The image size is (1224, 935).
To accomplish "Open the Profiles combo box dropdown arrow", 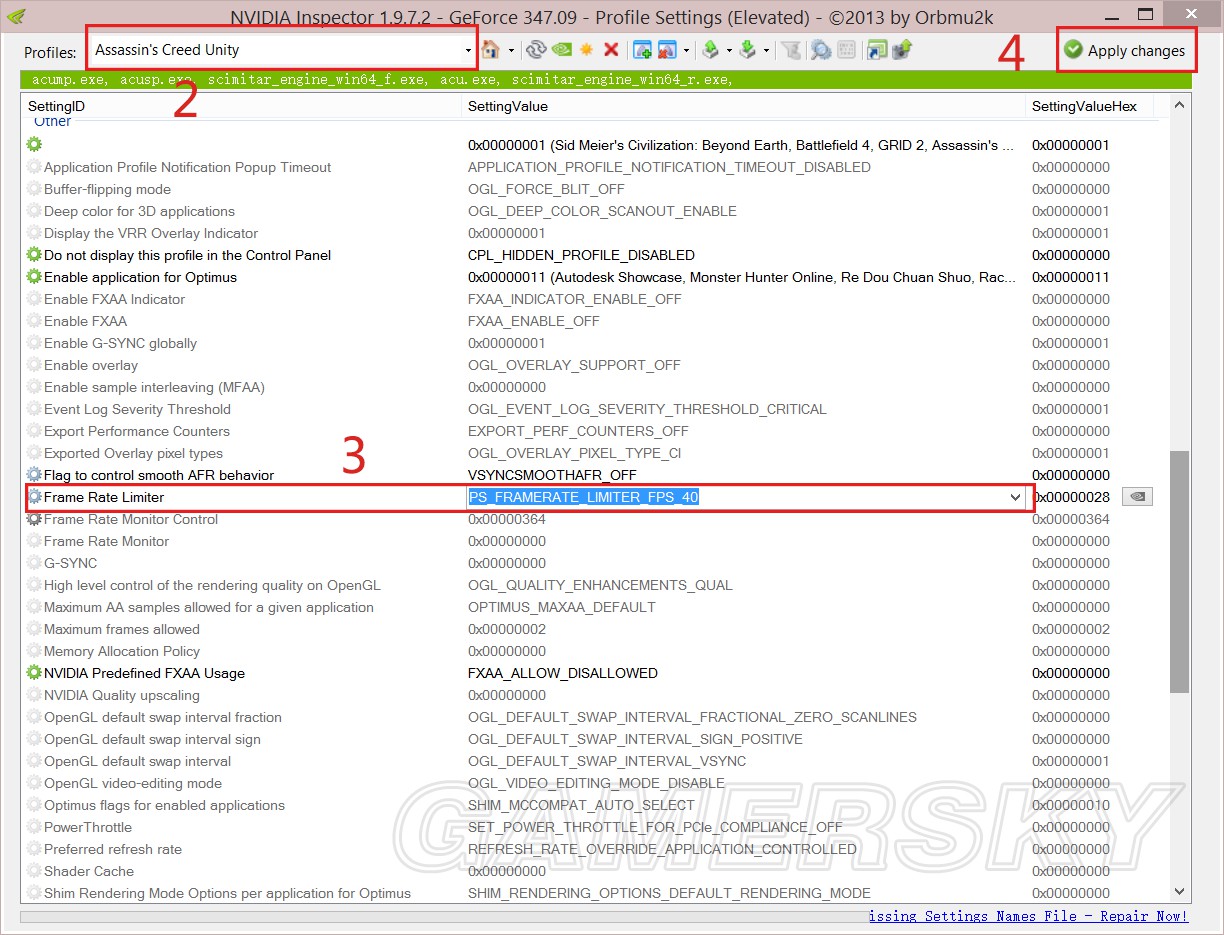I will tap(468, 50).
